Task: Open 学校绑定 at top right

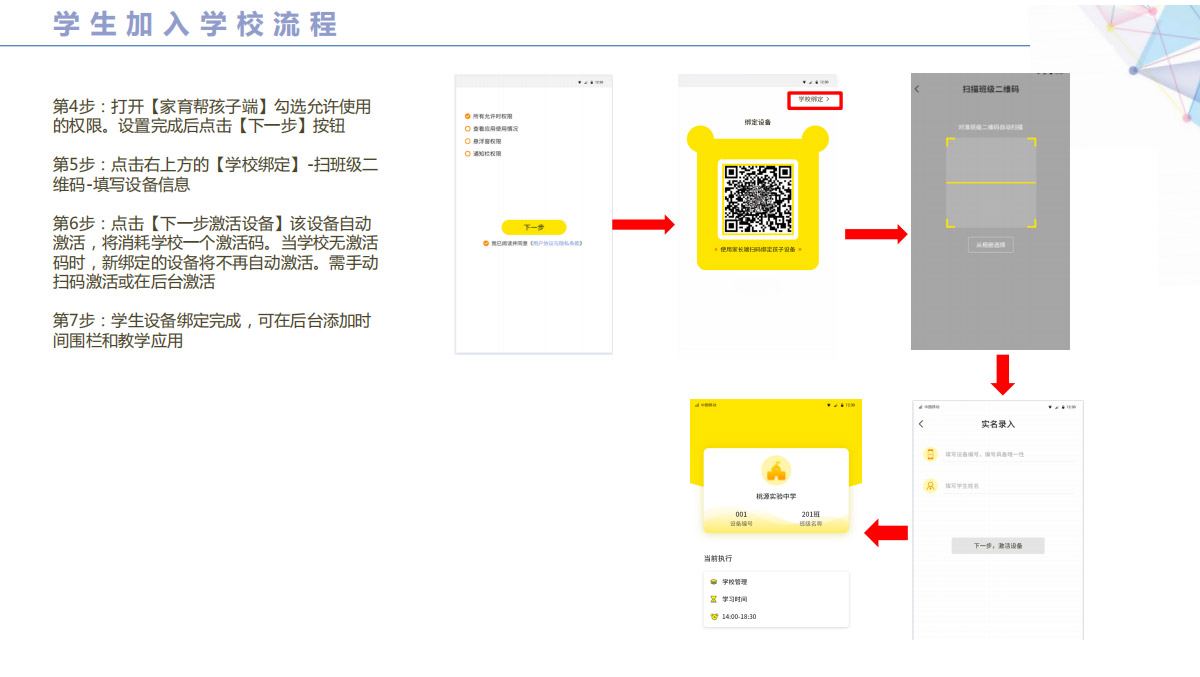Action: coord(815,100)
